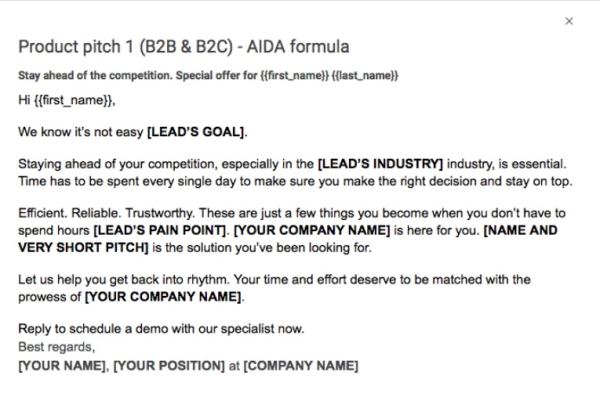The height and width of the screenshot is (397, 600).
Task: Select the [LEAD'S INDUSTRY] placeholder
Action: (380, 164)
